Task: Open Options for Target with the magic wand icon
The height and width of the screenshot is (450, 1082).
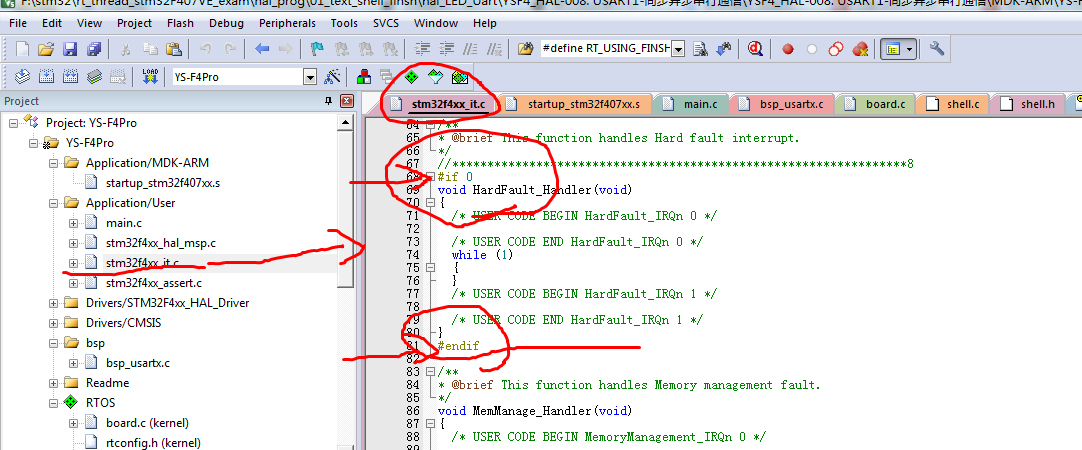Action: coord(333,76)
